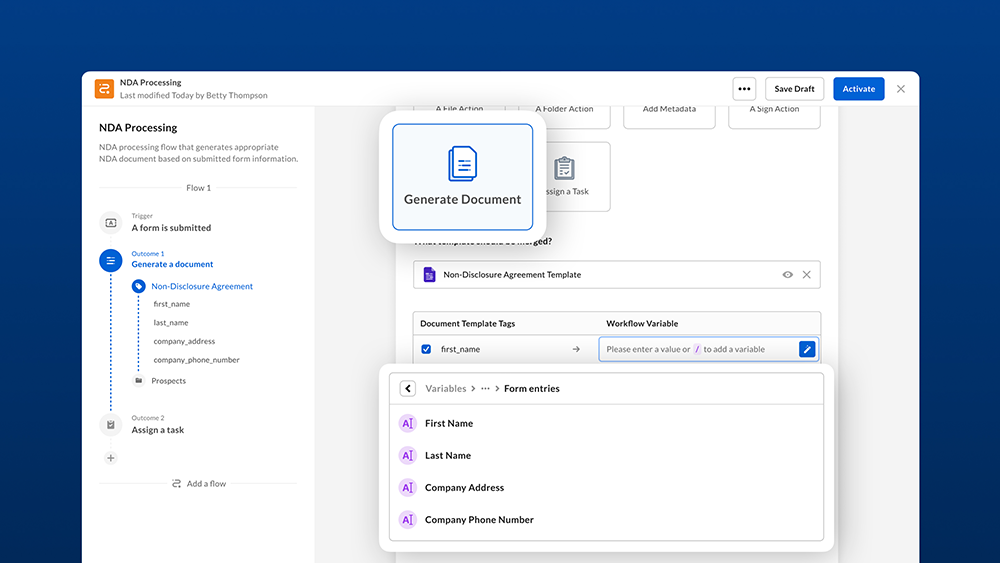Go back using the variable picker back chevron
1000x563 pixels.
coord(408,388)
